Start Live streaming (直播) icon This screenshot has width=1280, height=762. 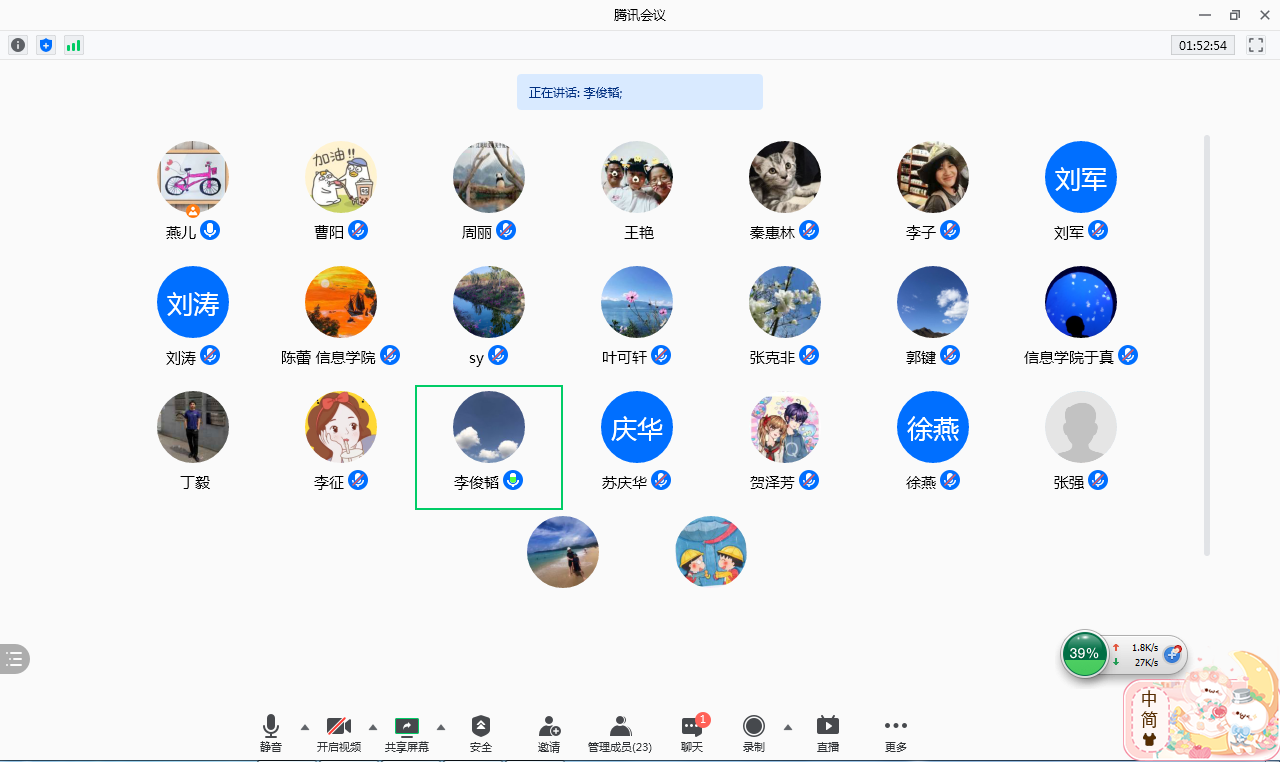click(x=828, y=733)
